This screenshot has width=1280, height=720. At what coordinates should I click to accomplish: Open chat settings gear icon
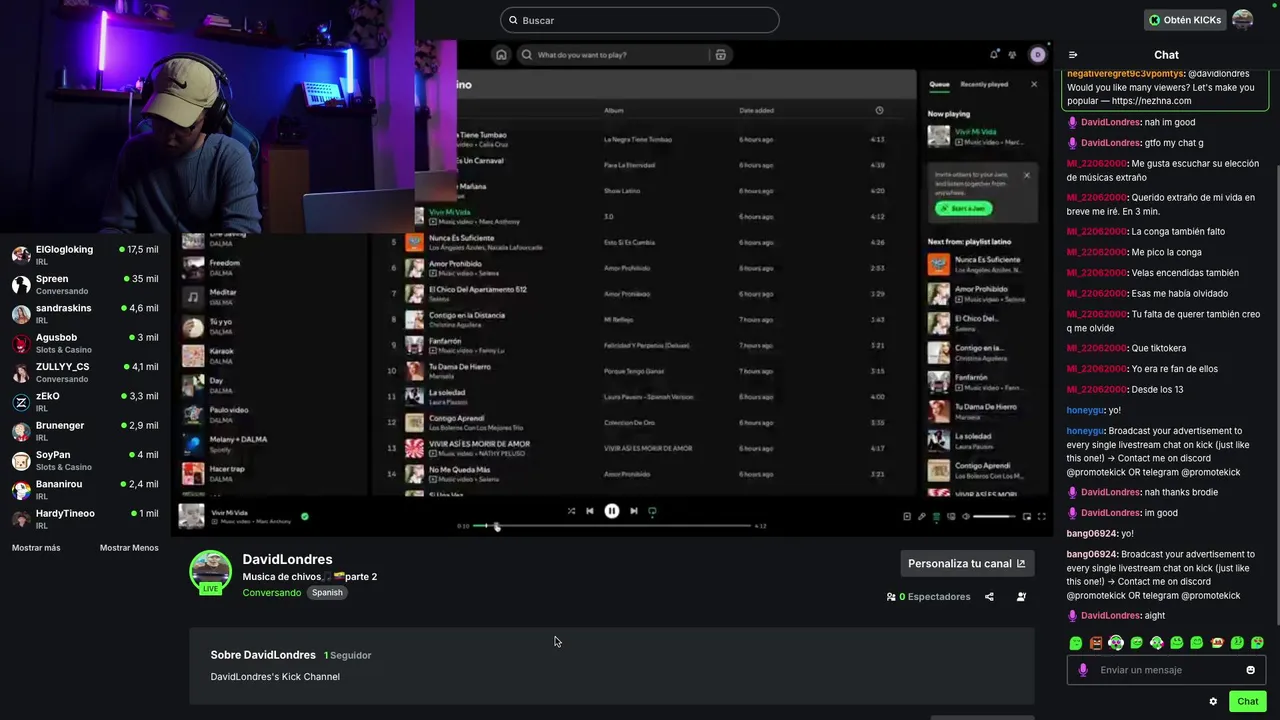coord(1213,702)
